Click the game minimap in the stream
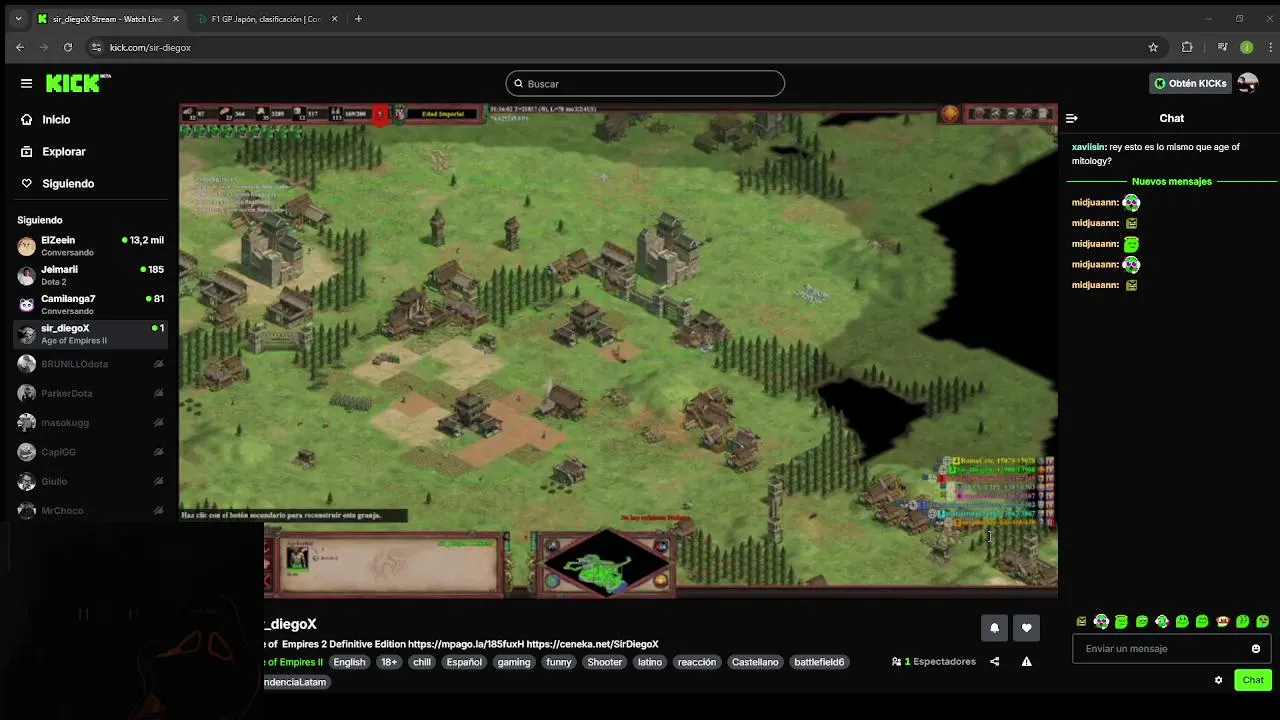Viewport: 1280px width, 720px height. 607,565
